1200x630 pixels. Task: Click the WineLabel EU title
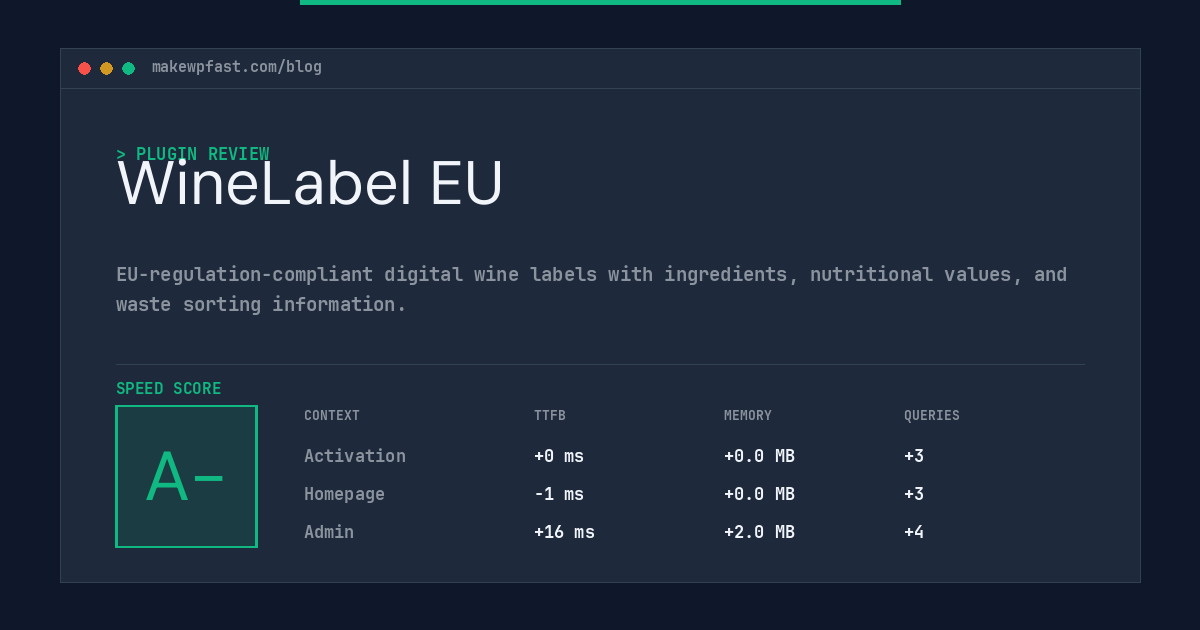[x=310, y=184]
